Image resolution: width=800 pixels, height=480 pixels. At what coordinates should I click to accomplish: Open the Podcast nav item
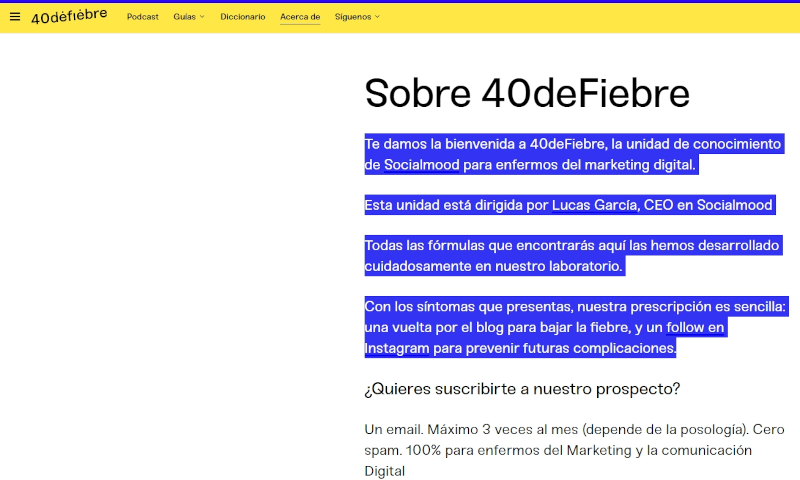point(143,17)
